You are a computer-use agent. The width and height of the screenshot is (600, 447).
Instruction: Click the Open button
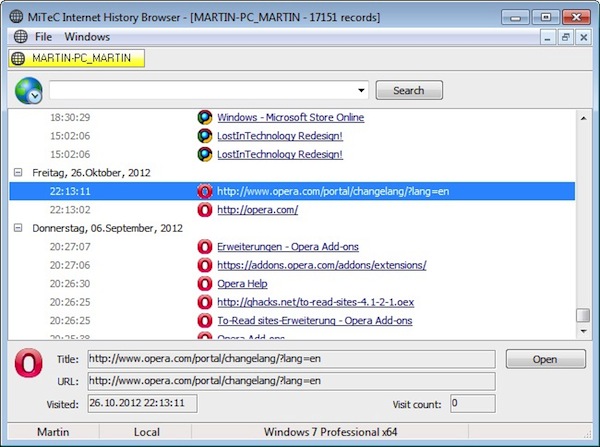[x=546, y=359]
